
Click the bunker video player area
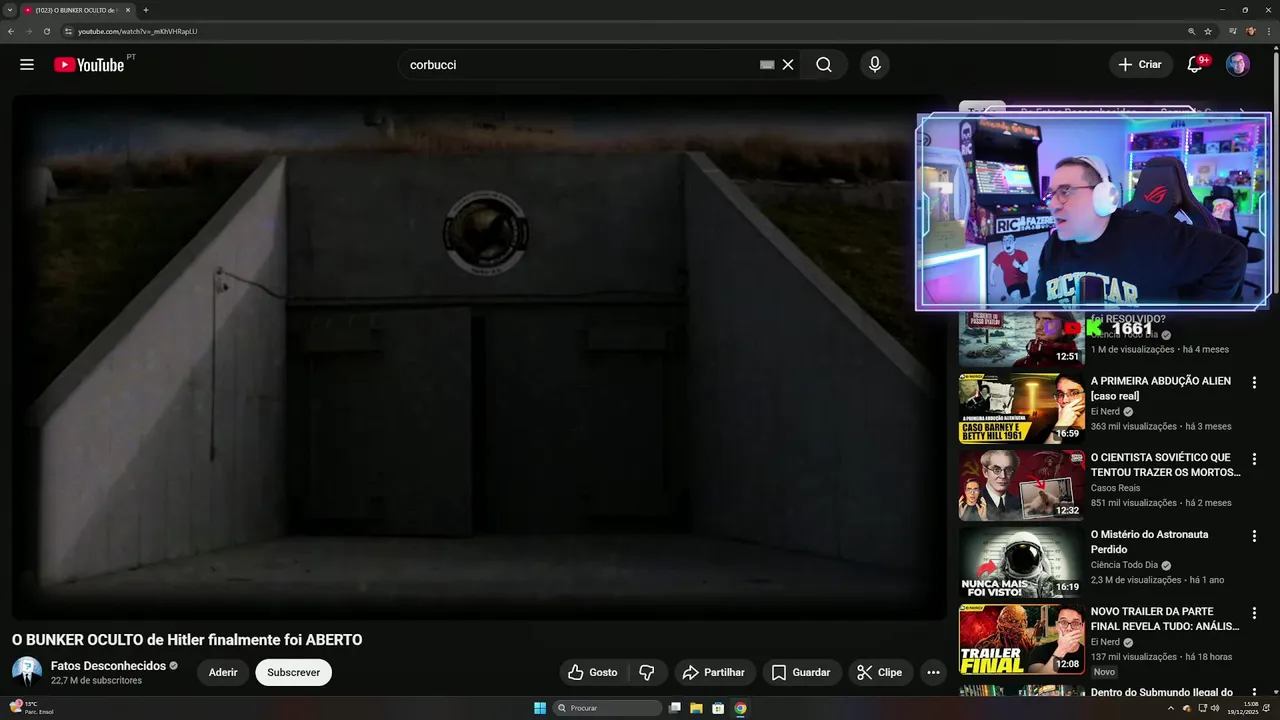(x=479, y=357)
